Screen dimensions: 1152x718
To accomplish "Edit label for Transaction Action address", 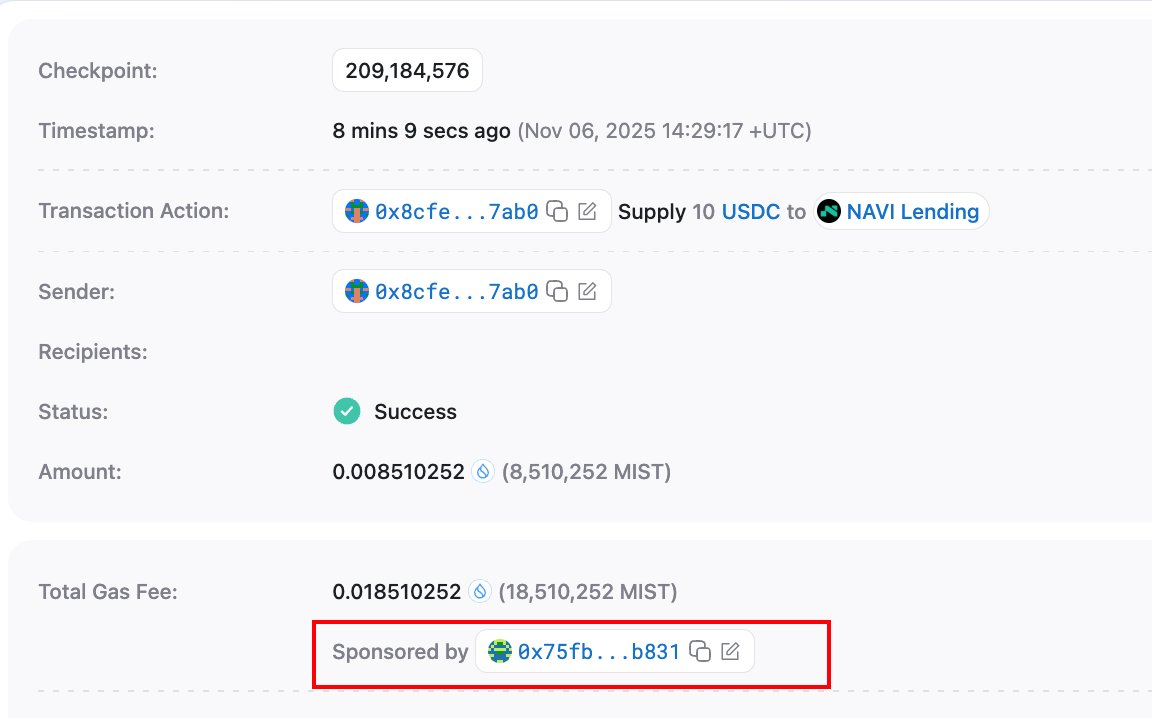I will point(587,212).
